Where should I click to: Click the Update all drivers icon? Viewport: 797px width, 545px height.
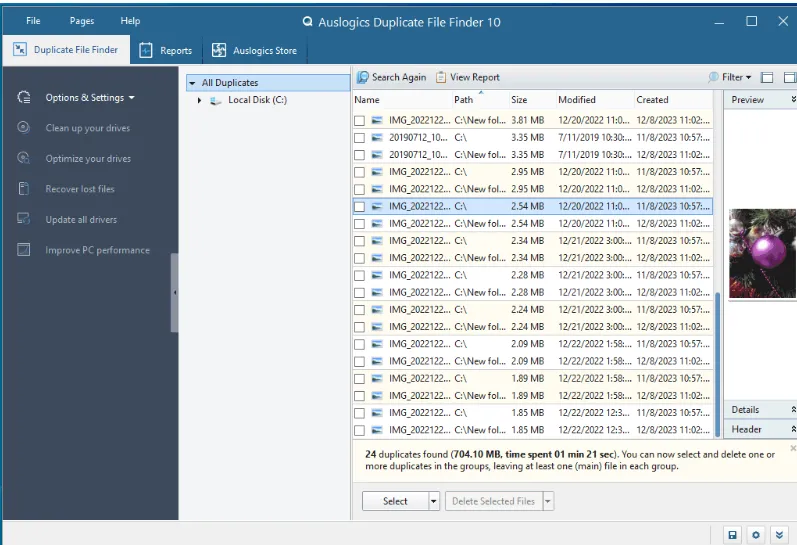(23, 219)
